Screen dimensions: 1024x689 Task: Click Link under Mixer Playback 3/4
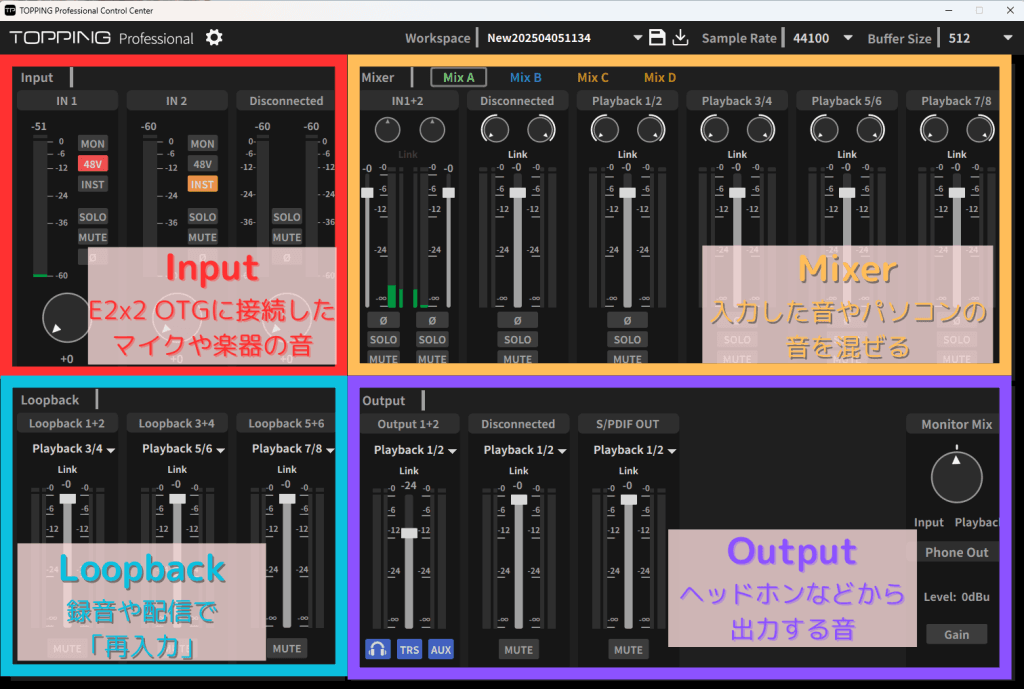click(737, 154)
